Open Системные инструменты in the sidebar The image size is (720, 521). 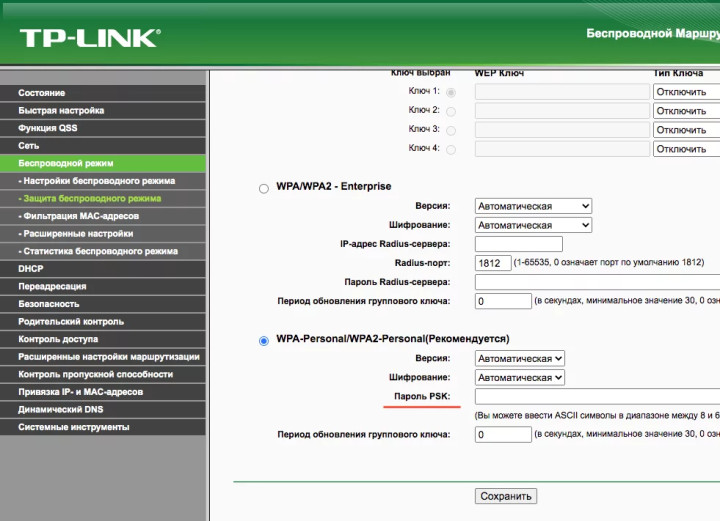[x=73, y=427]
